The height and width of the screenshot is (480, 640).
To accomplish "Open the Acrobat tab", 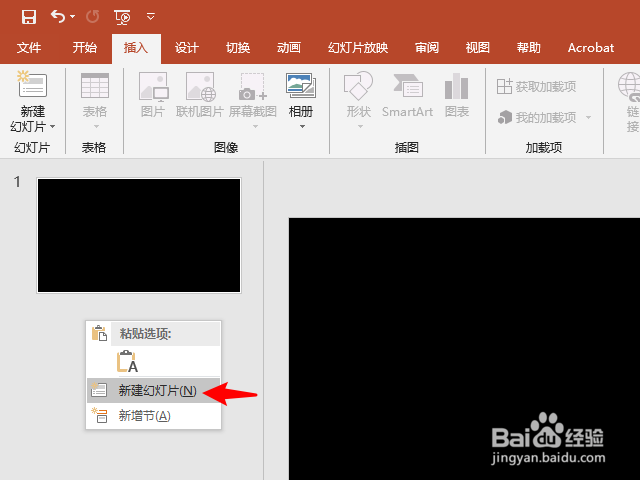I will pyautogui.click(x=591, y=48).
